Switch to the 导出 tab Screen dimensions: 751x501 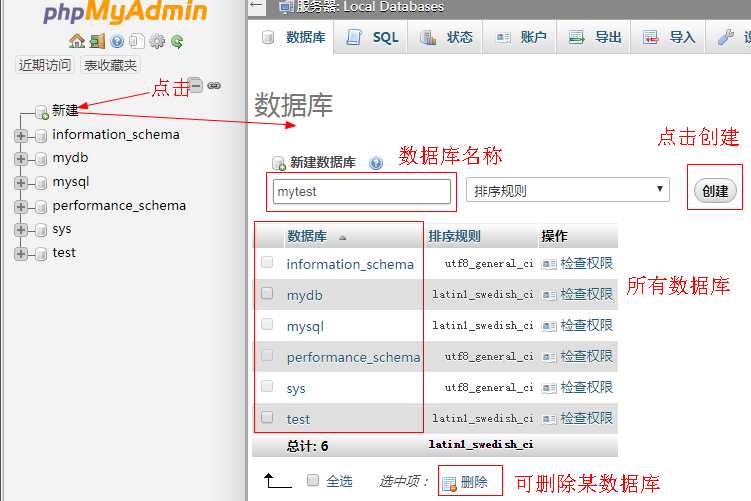click(594, 37)
